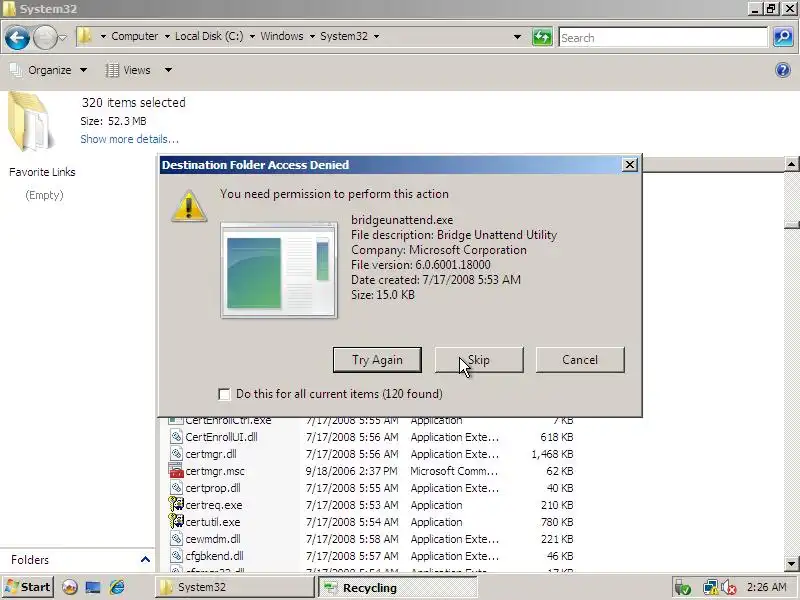The image size is (800, 600).
Task: Expand the System32 breadcrumb dropdown arrow
Action: tap(376, 36)
